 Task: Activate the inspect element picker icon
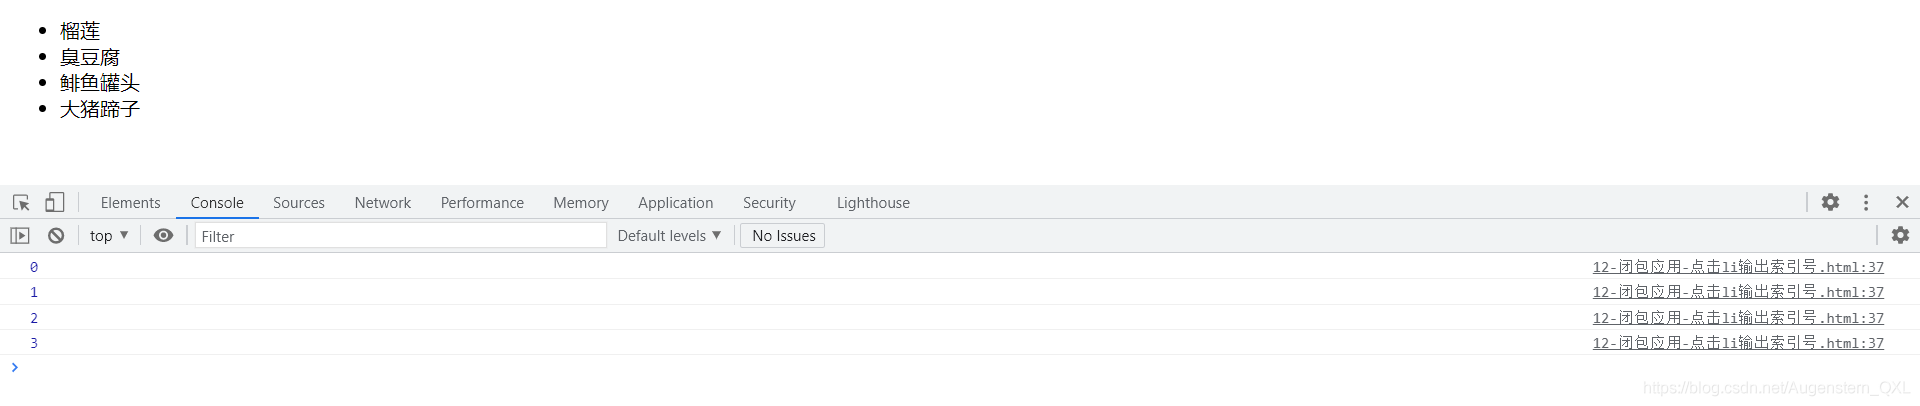click(21, 203)
